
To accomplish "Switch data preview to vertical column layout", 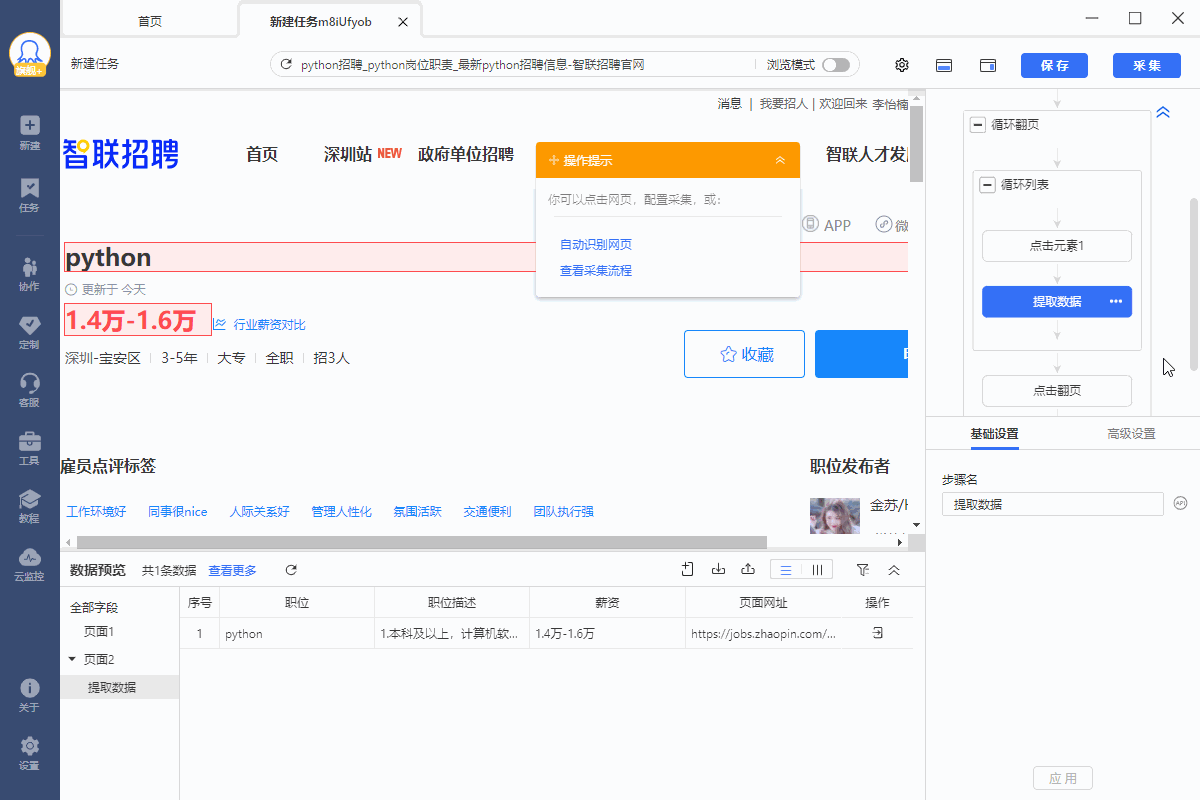I will point(817,570).
